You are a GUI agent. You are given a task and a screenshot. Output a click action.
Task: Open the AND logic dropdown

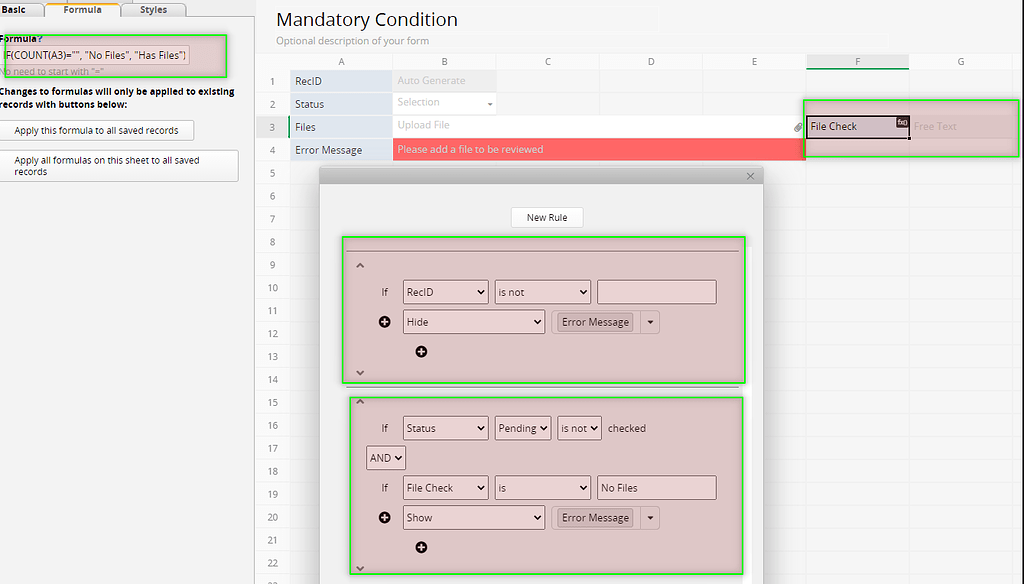pyautogui.click(x=385, y=457)
